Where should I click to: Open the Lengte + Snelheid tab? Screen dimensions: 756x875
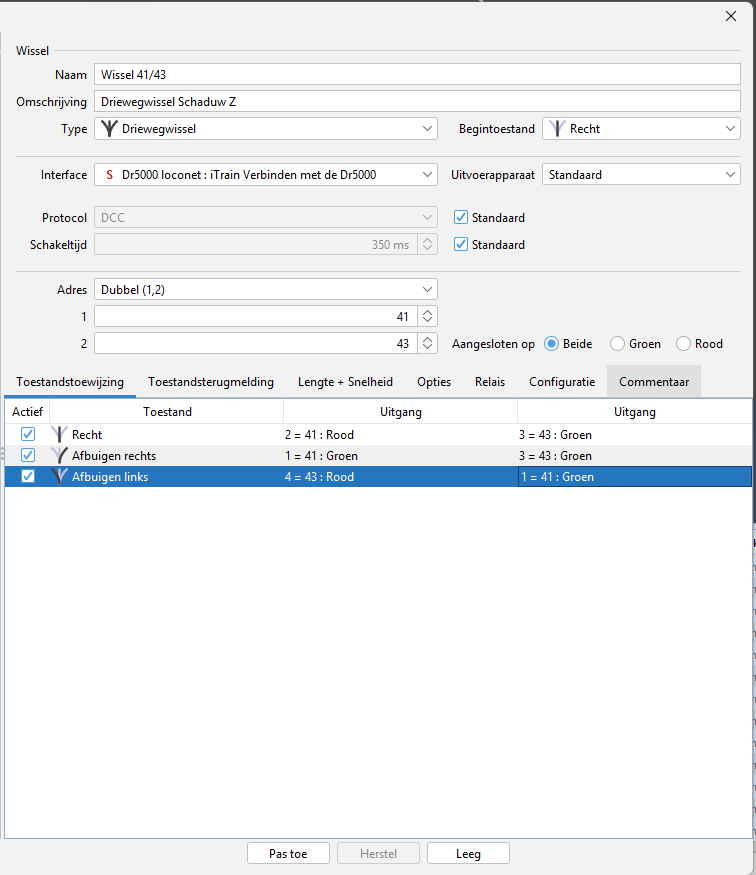pos(345,382)
